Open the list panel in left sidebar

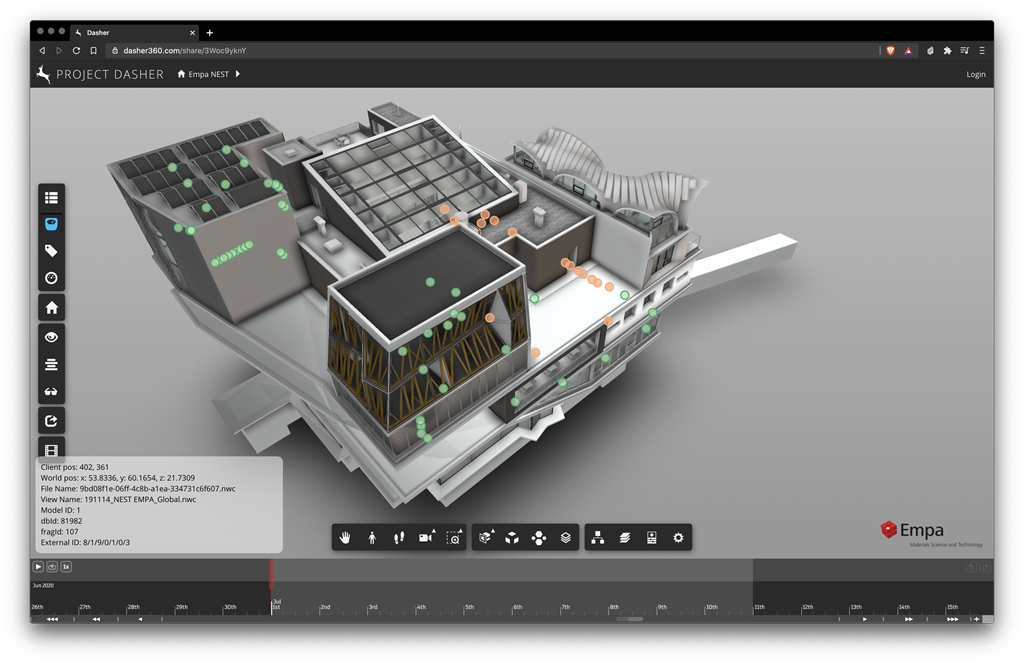point(52,198)
